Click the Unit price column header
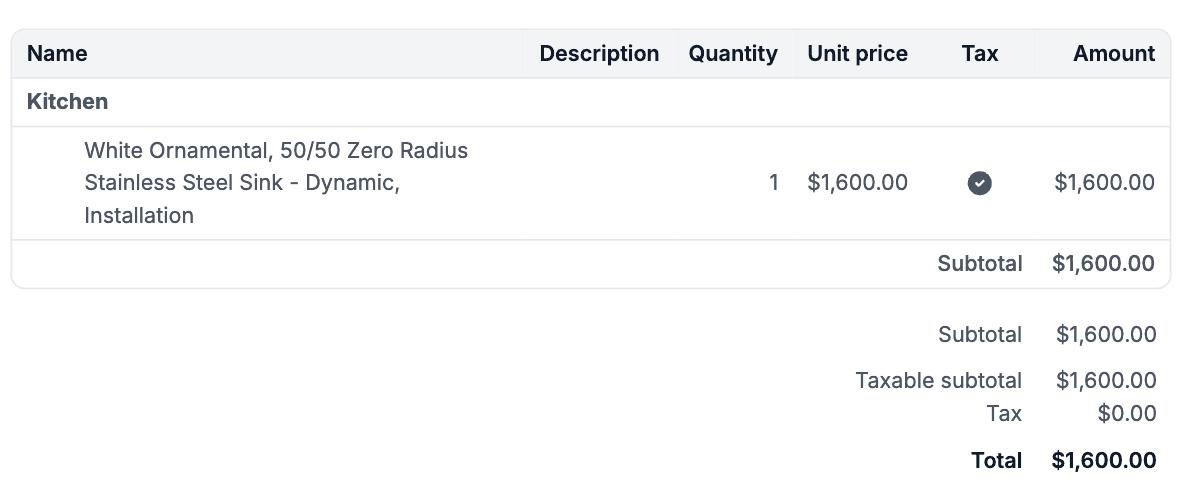The image size is (1198, 504). coord(857,54)
